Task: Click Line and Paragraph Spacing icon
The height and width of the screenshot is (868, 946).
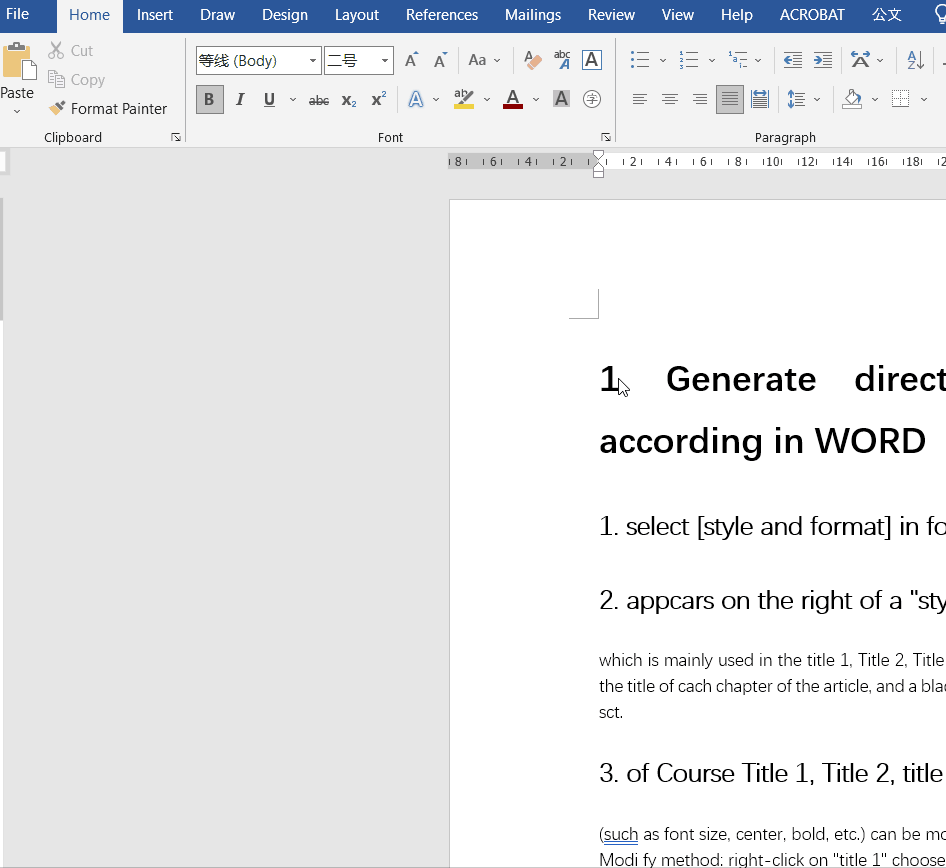Action: pyautogui.click(x=796, y=100)
